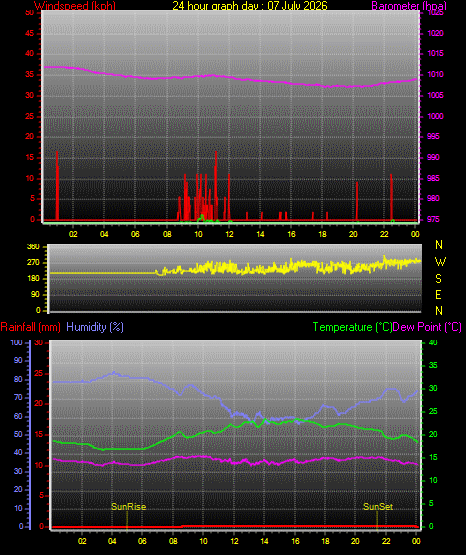Click the SunSet marker label

[x=378, y=507]
